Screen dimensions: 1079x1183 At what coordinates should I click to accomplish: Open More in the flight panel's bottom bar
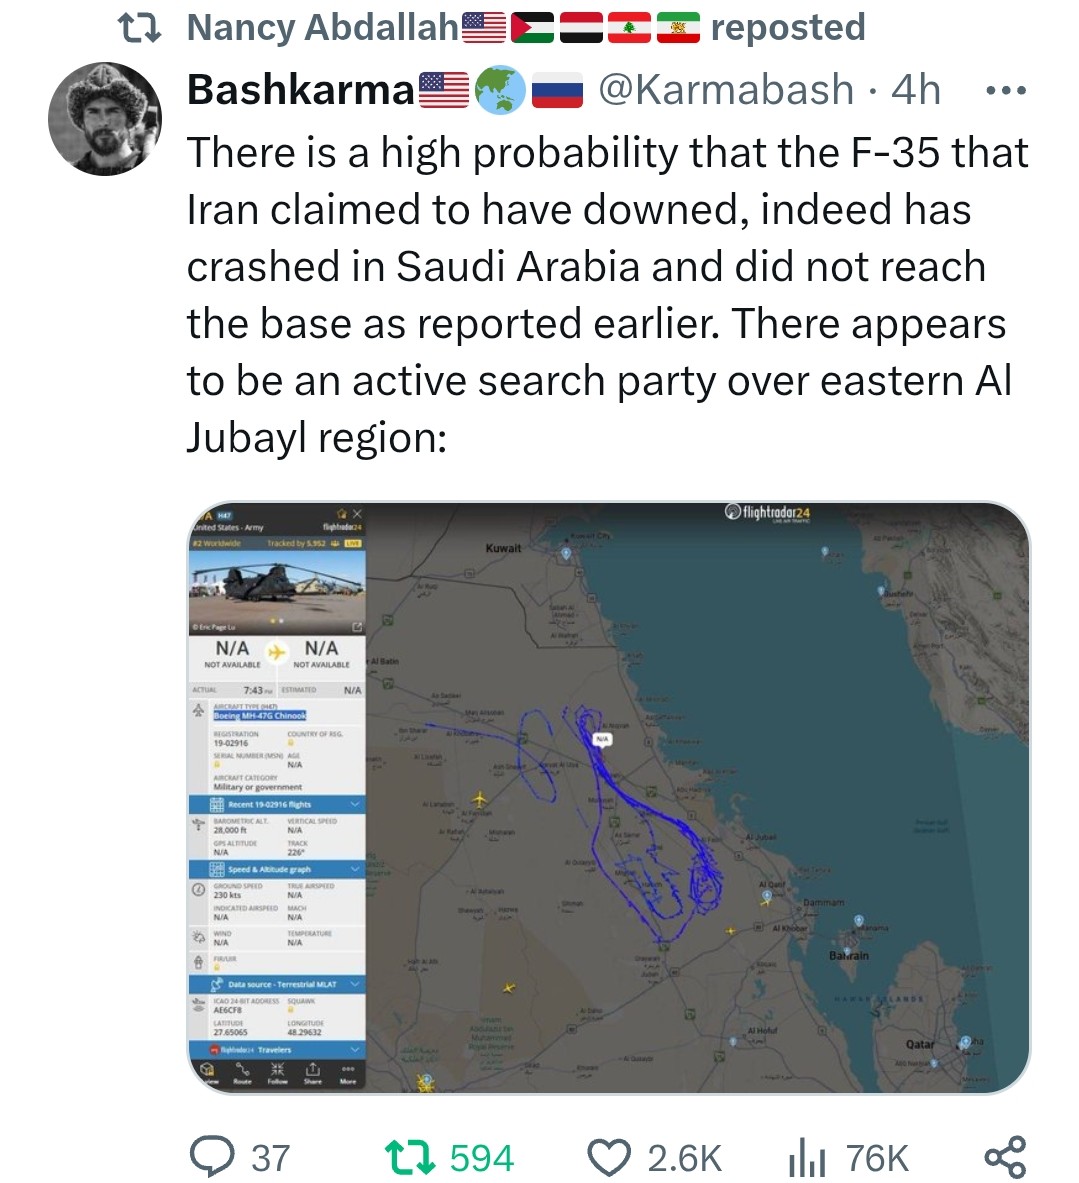pos(348,1072)
